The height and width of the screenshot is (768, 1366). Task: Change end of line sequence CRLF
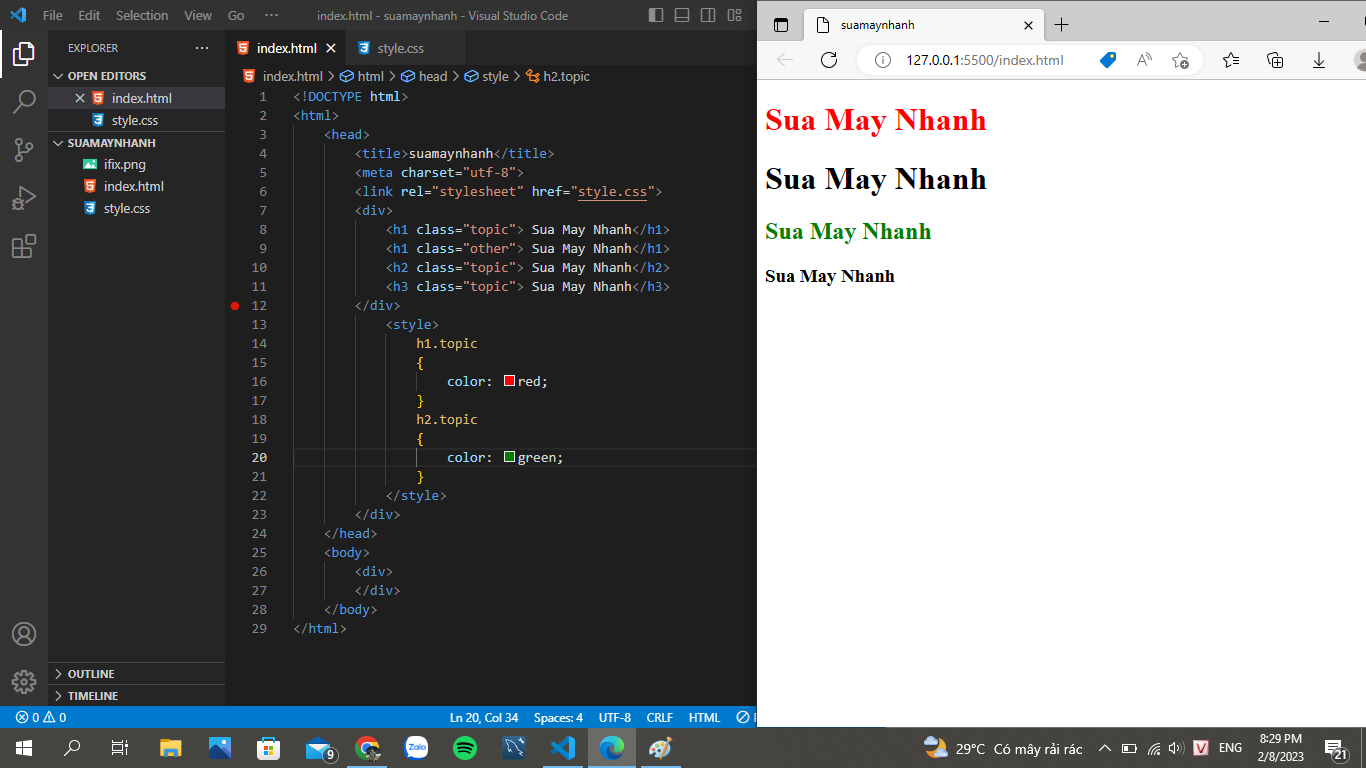[x=660, y=717]
